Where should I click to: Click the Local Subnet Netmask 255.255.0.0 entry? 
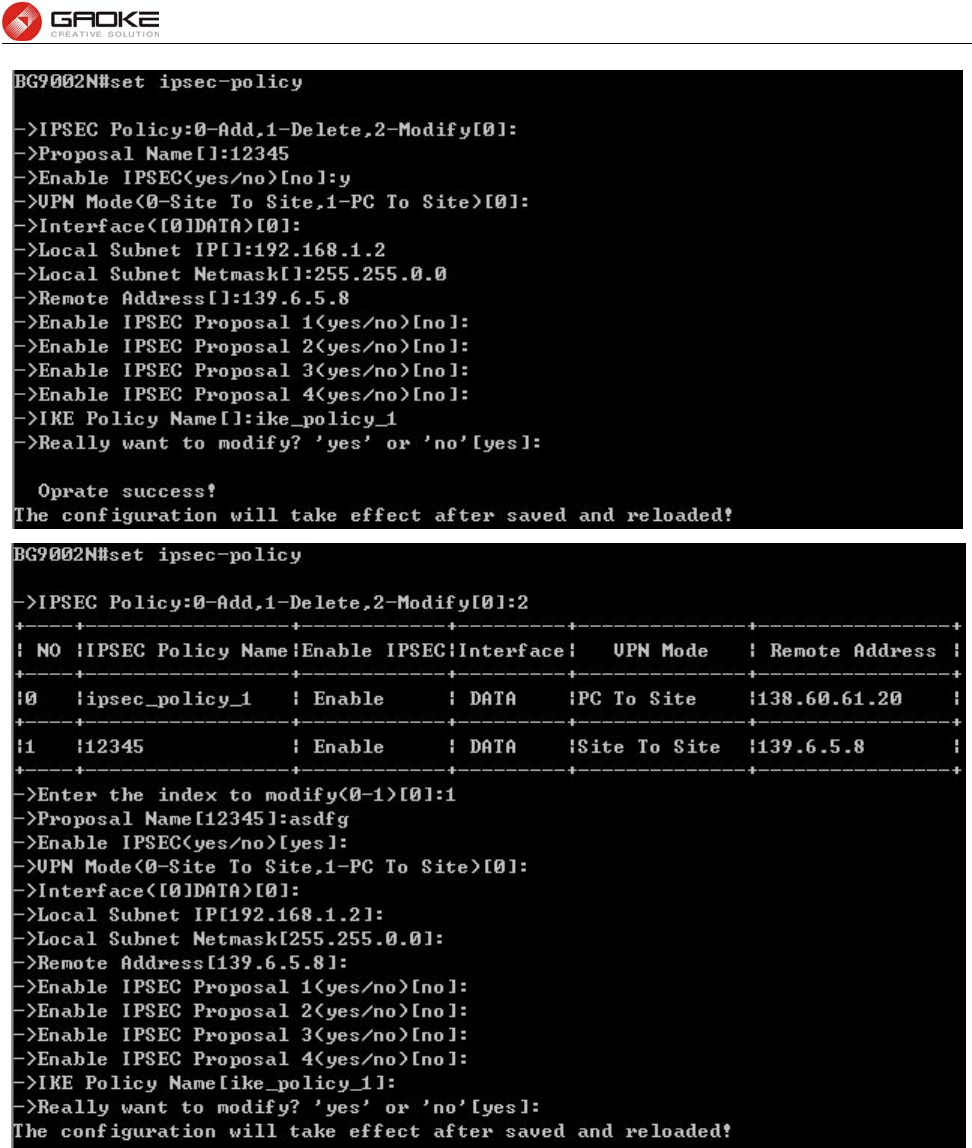click(x=230, y=274)
